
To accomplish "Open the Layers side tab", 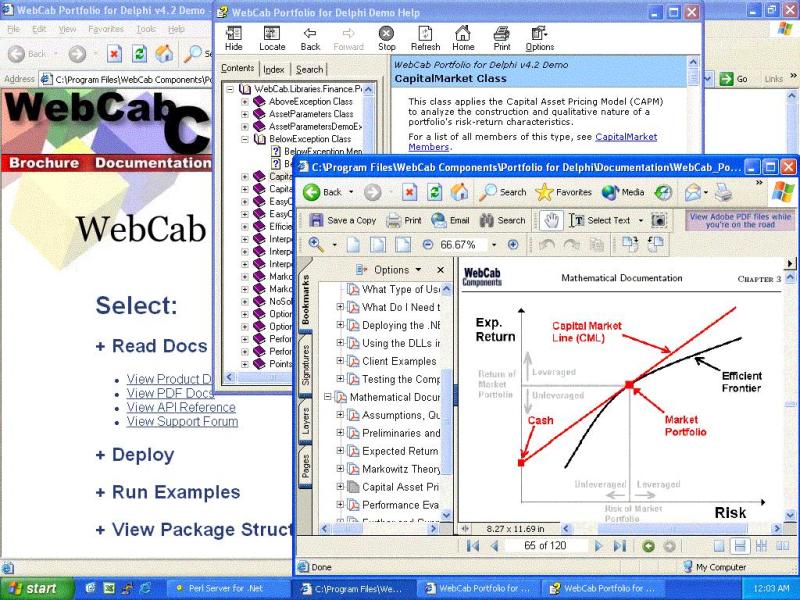I will pos(305,421).
